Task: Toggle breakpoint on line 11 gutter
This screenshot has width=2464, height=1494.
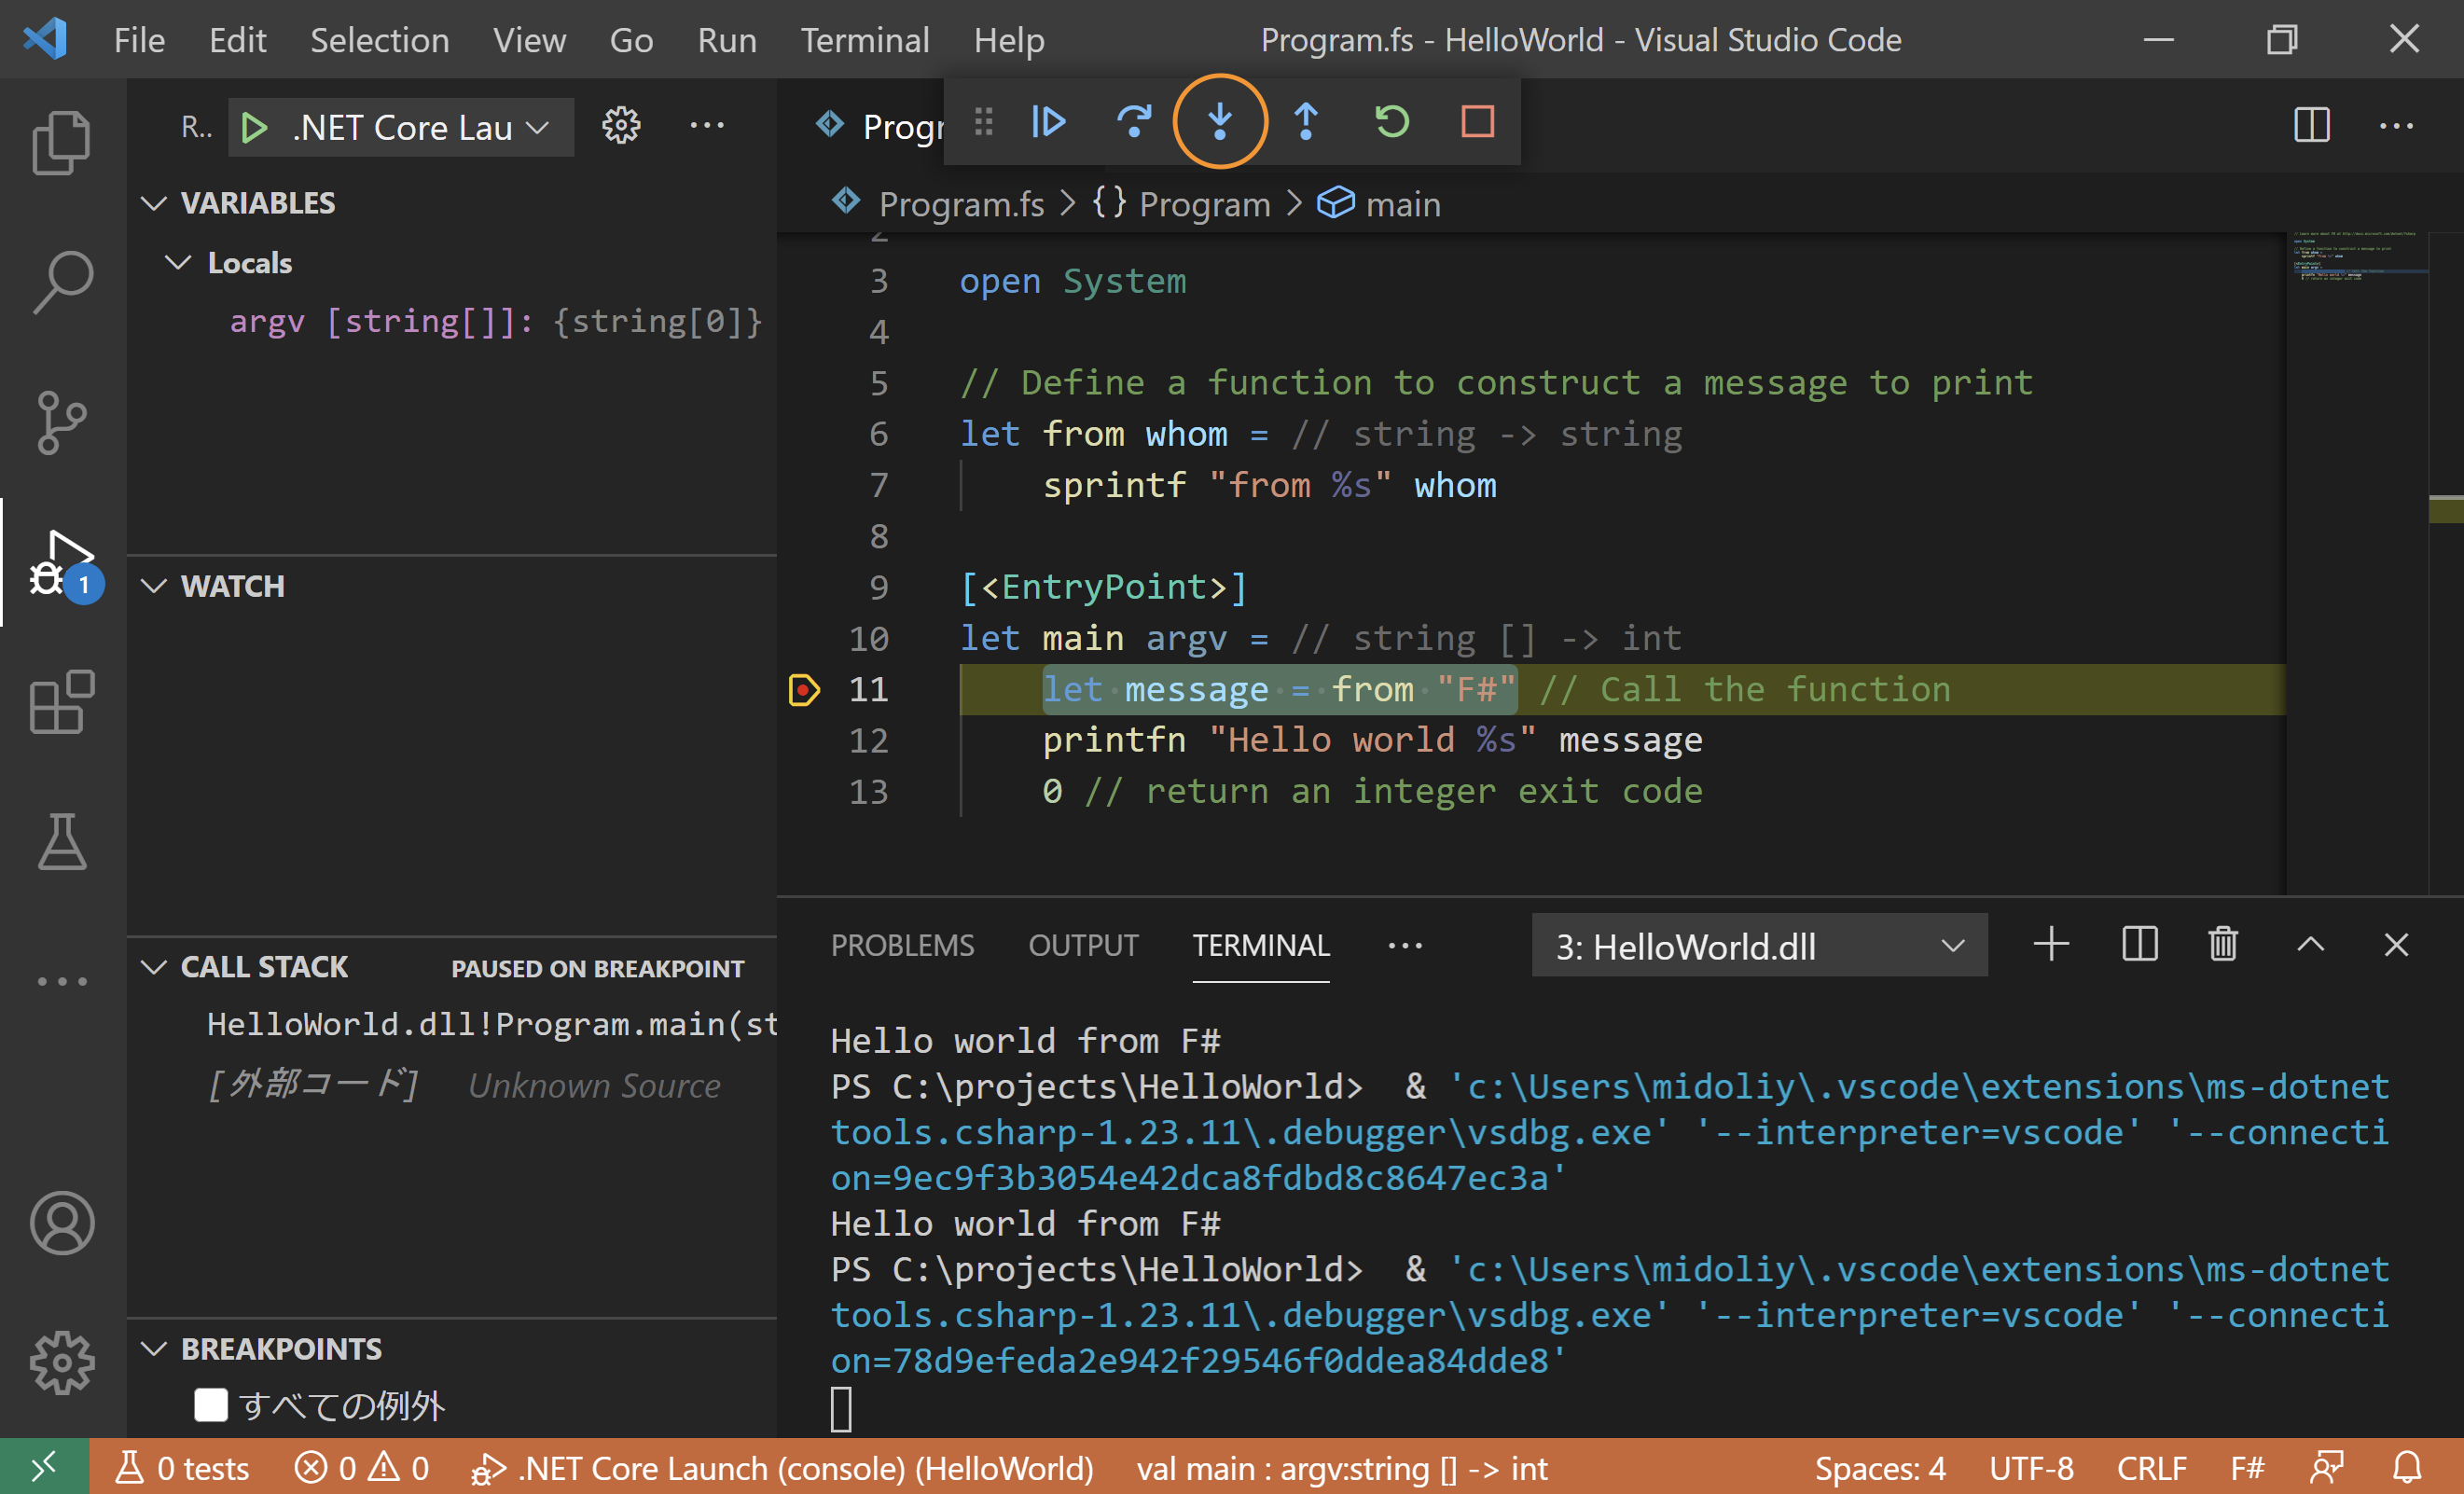Action: click(x=804, y=690)
